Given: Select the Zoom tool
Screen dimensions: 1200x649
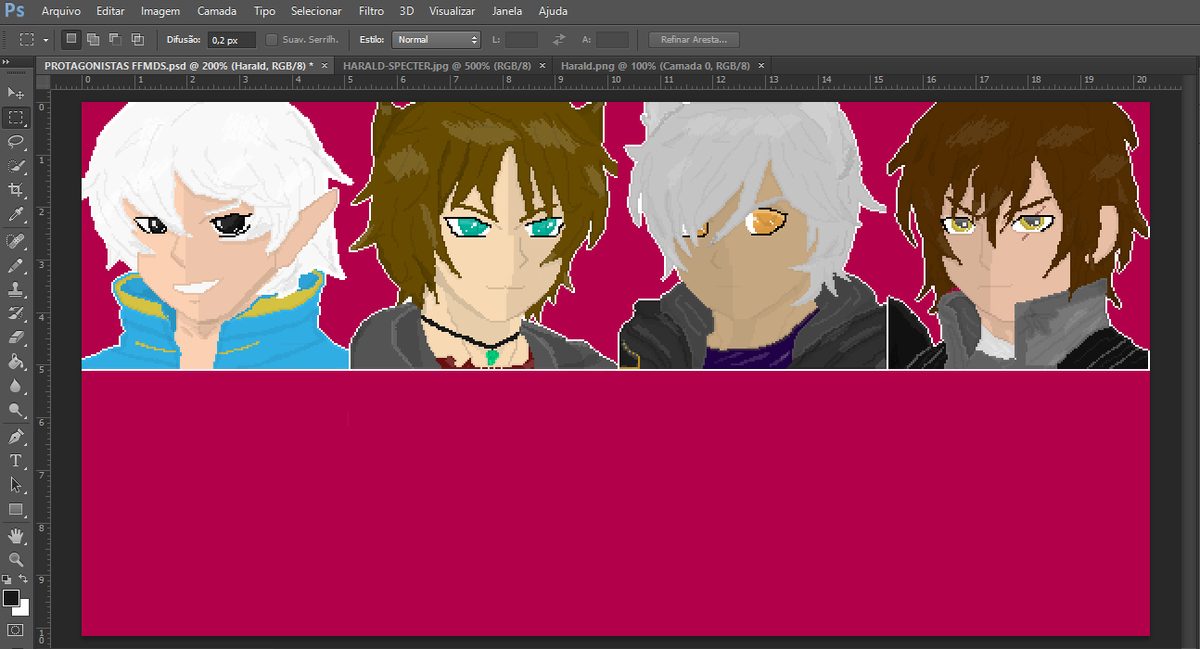Looking at the screenshot, I should point(15,560).
